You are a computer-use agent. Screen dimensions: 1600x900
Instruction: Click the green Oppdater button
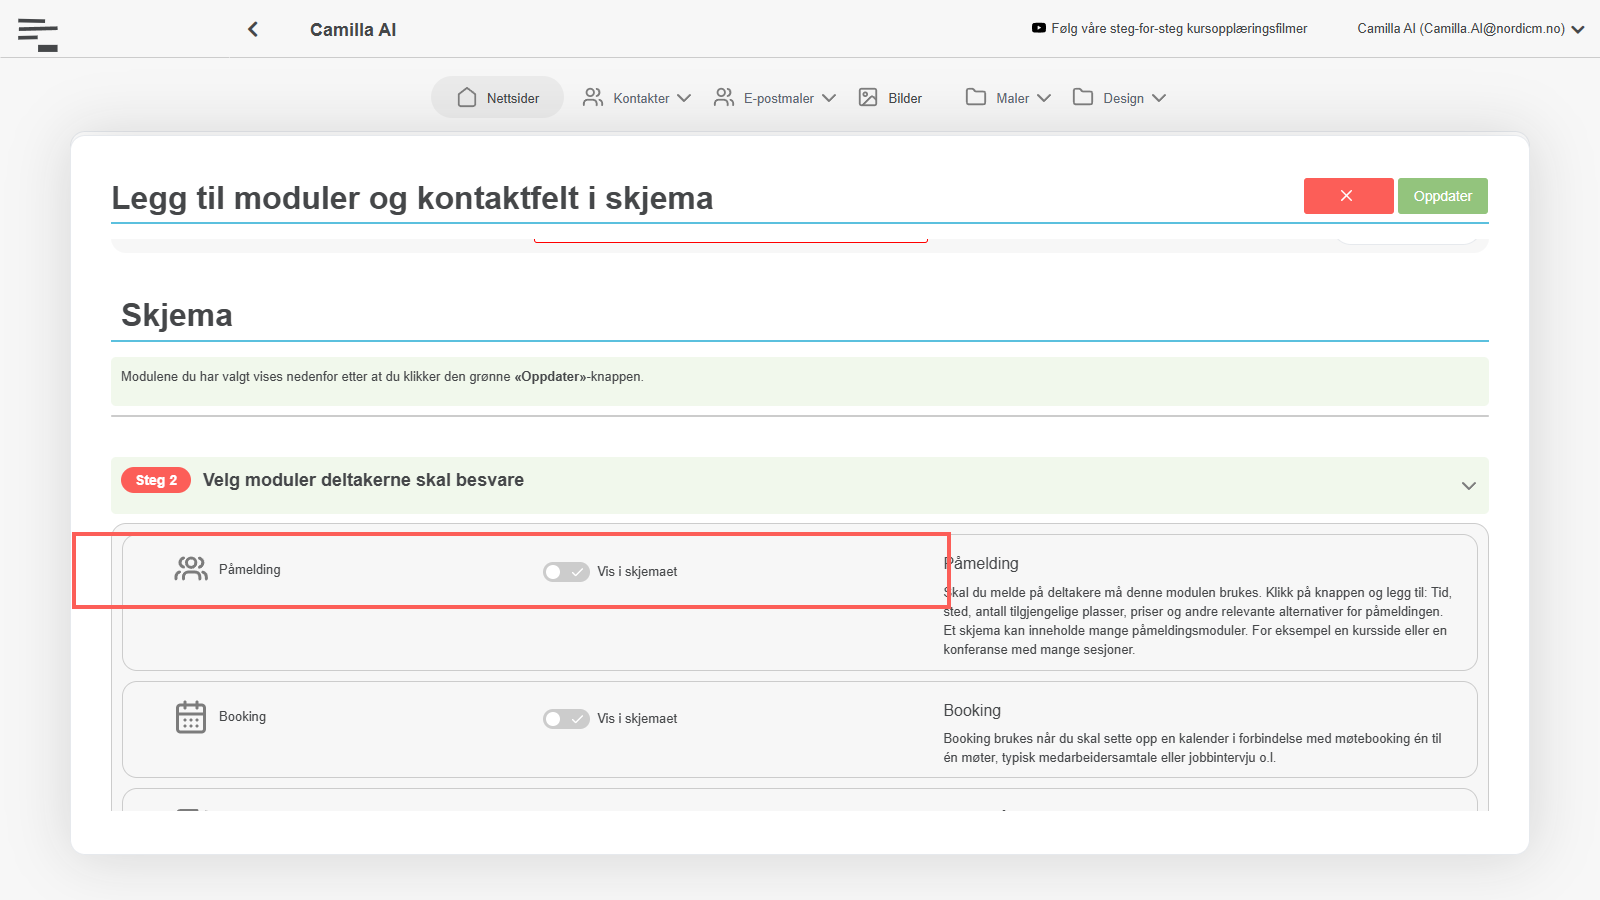coord(1442,196)
